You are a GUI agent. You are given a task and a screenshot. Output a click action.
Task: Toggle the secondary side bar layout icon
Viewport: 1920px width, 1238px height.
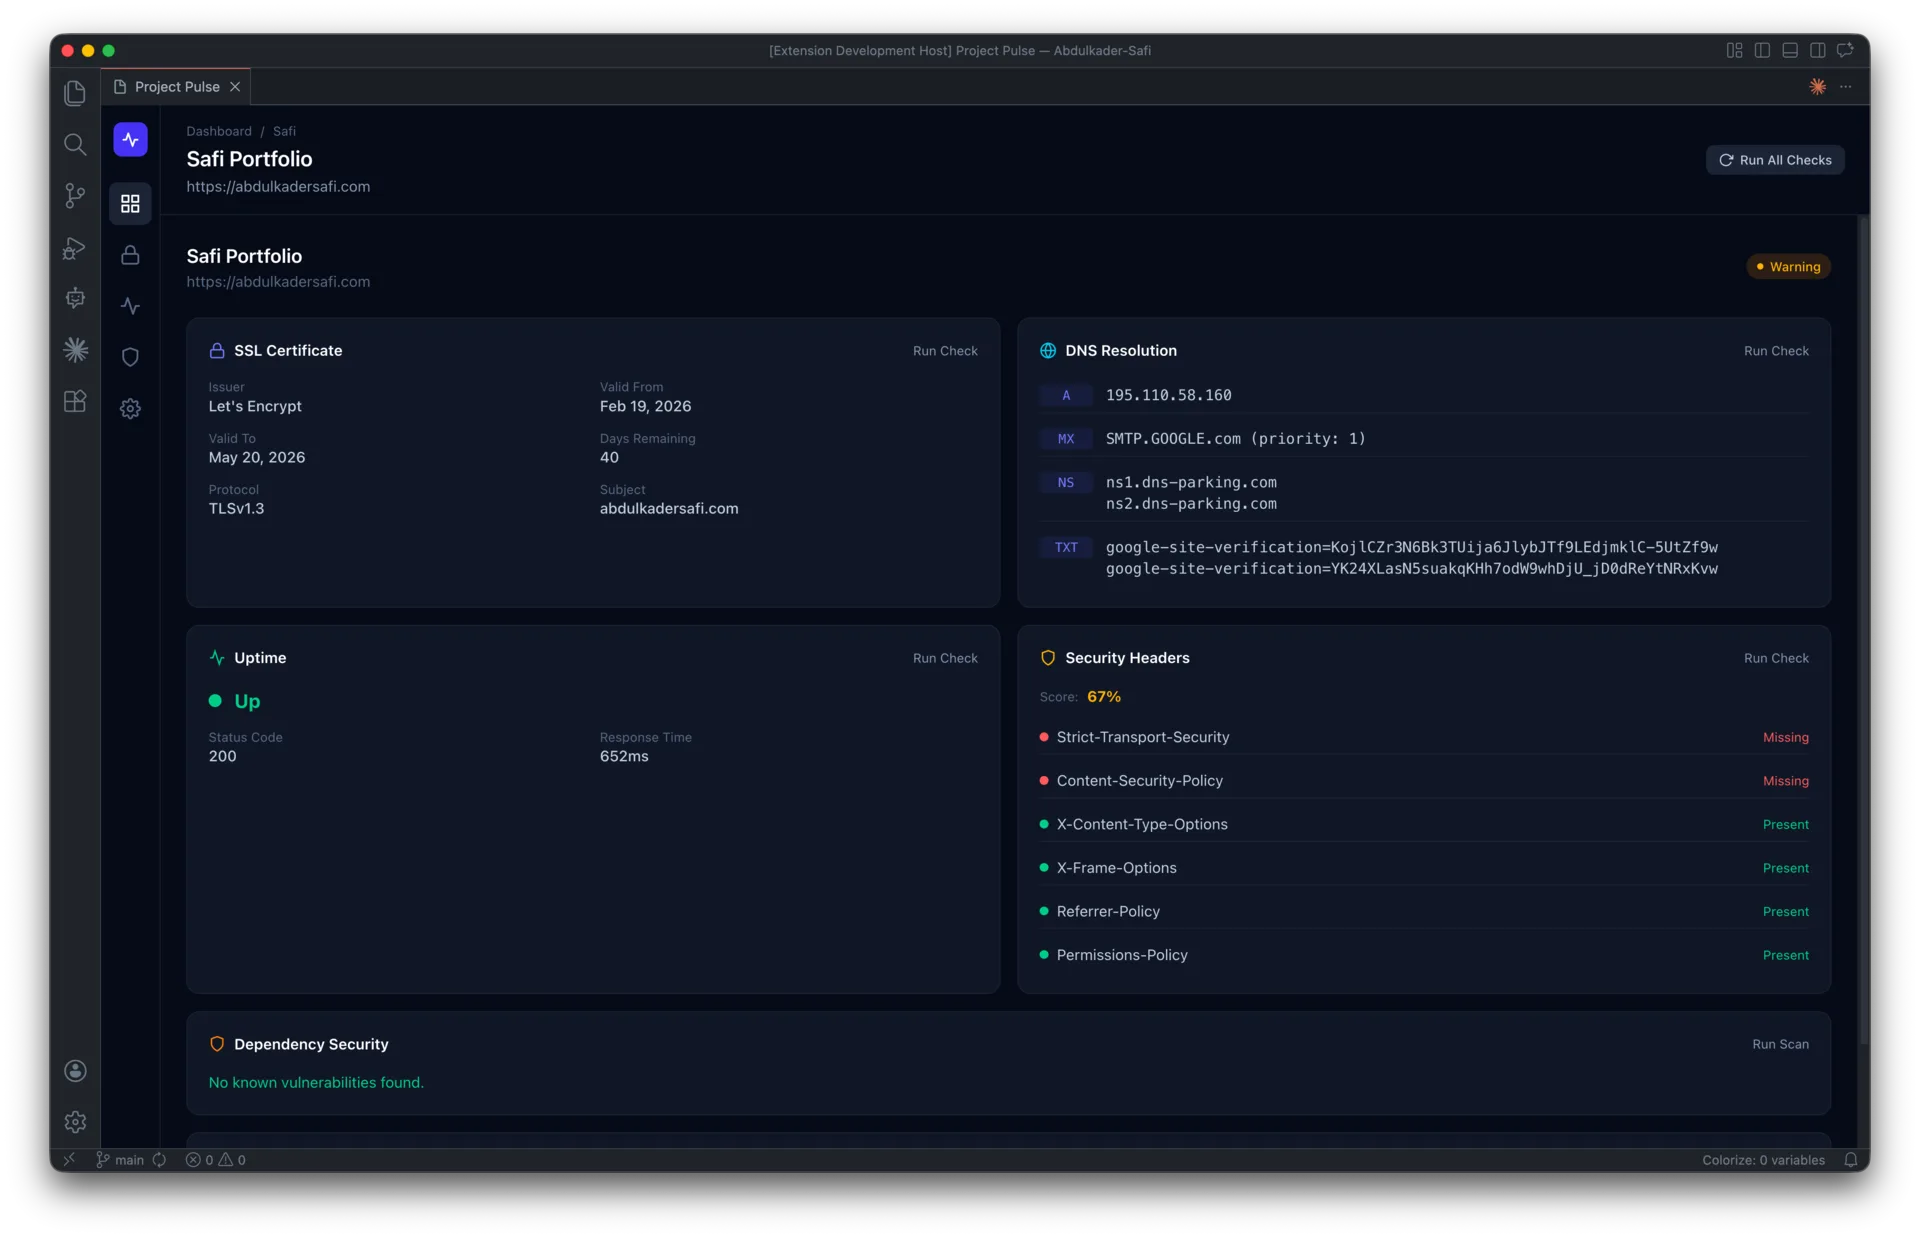pyautogui.click(x=1817, y=50)
